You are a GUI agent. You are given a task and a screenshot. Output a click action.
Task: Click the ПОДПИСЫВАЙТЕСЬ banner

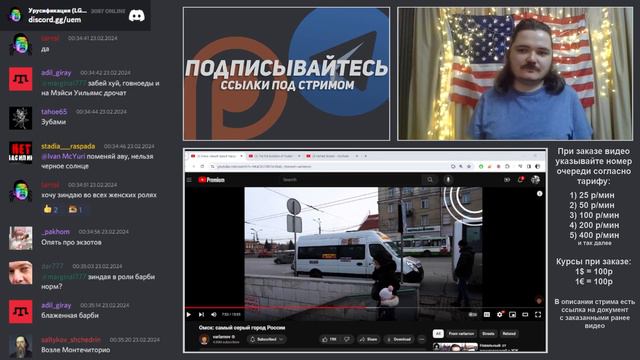pos(286,74)
